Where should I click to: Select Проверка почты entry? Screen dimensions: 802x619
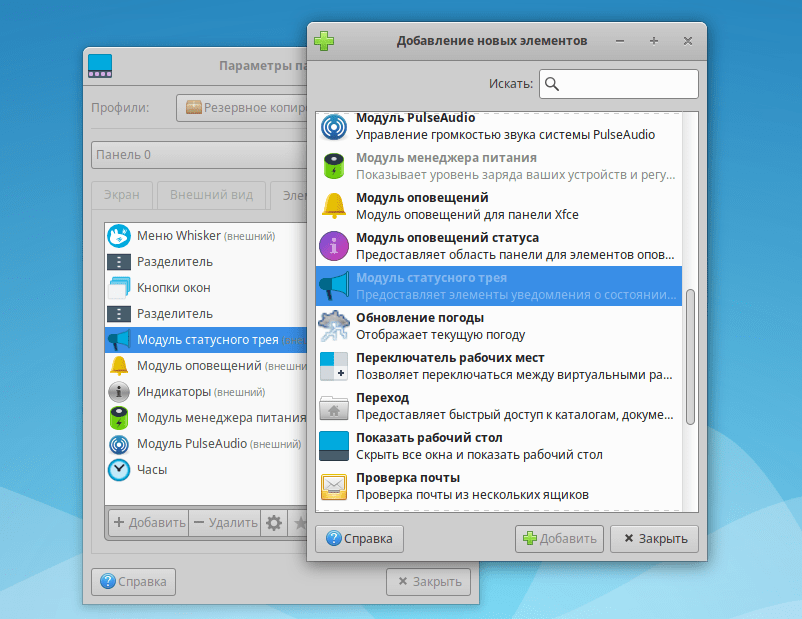coord(499,486)
